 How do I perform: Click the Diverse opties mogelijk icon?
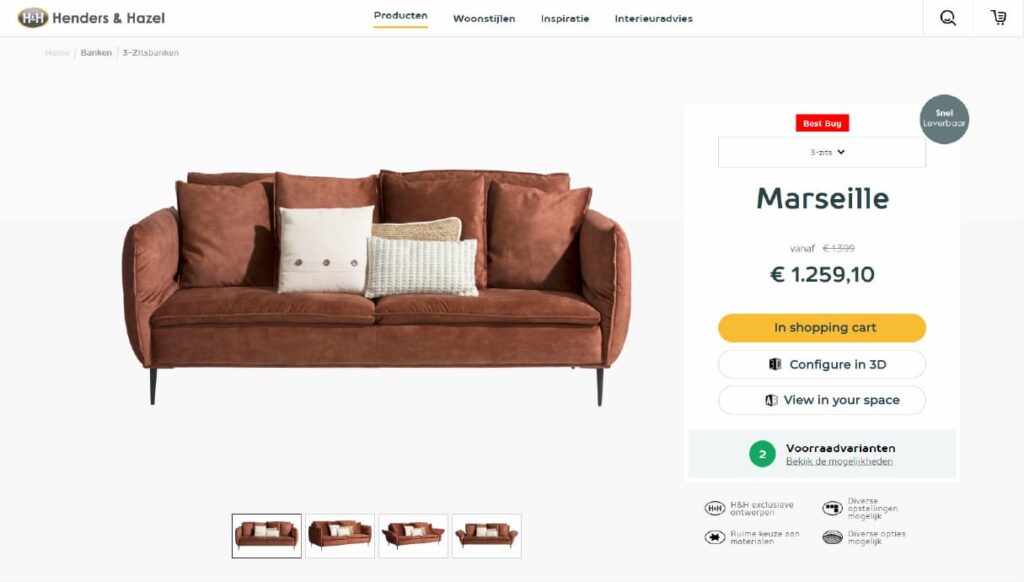tap(832, 538)
